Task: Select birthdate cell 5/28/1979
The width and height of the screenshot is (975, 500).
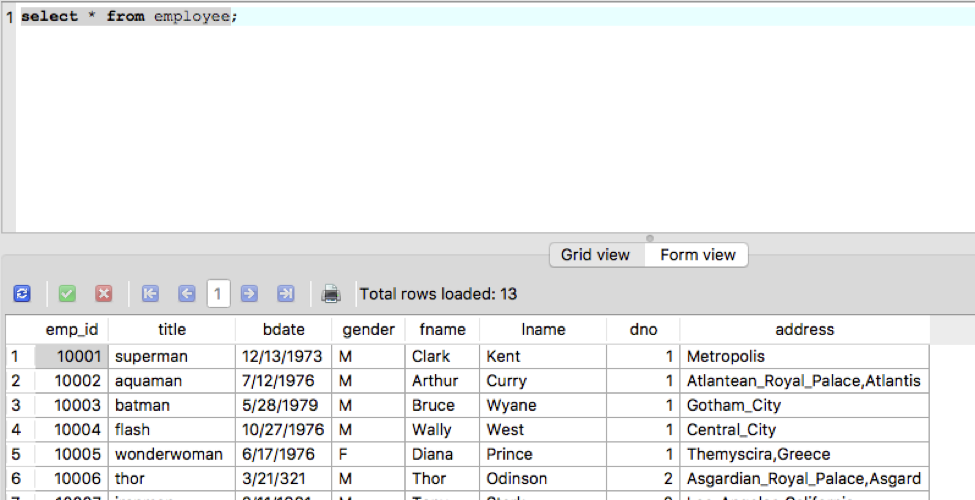Action: (284, 405)
